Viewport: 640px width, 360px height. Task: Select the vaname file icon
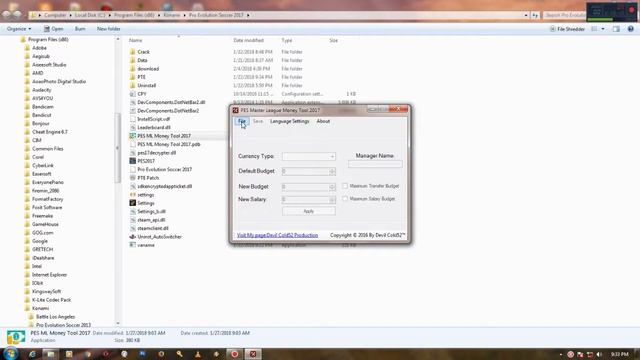(x=133, y=245)
